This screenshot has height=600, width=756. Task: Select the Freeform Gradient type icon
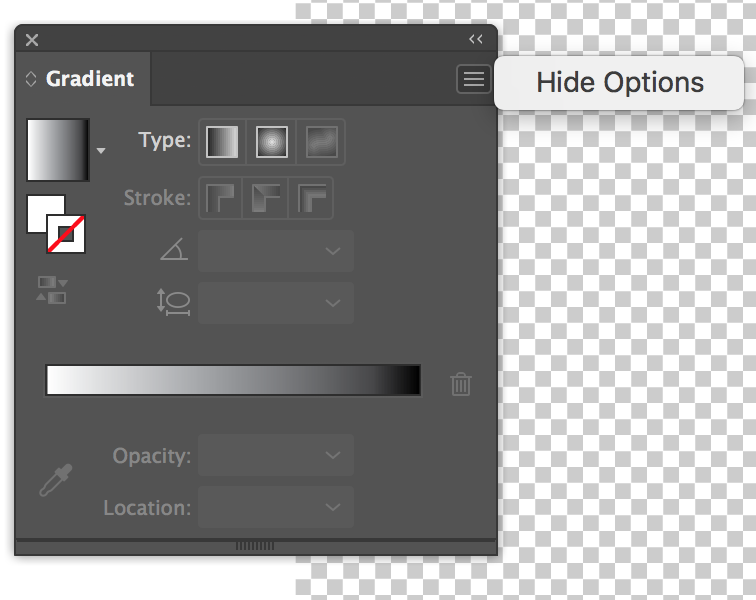point(321,142)
